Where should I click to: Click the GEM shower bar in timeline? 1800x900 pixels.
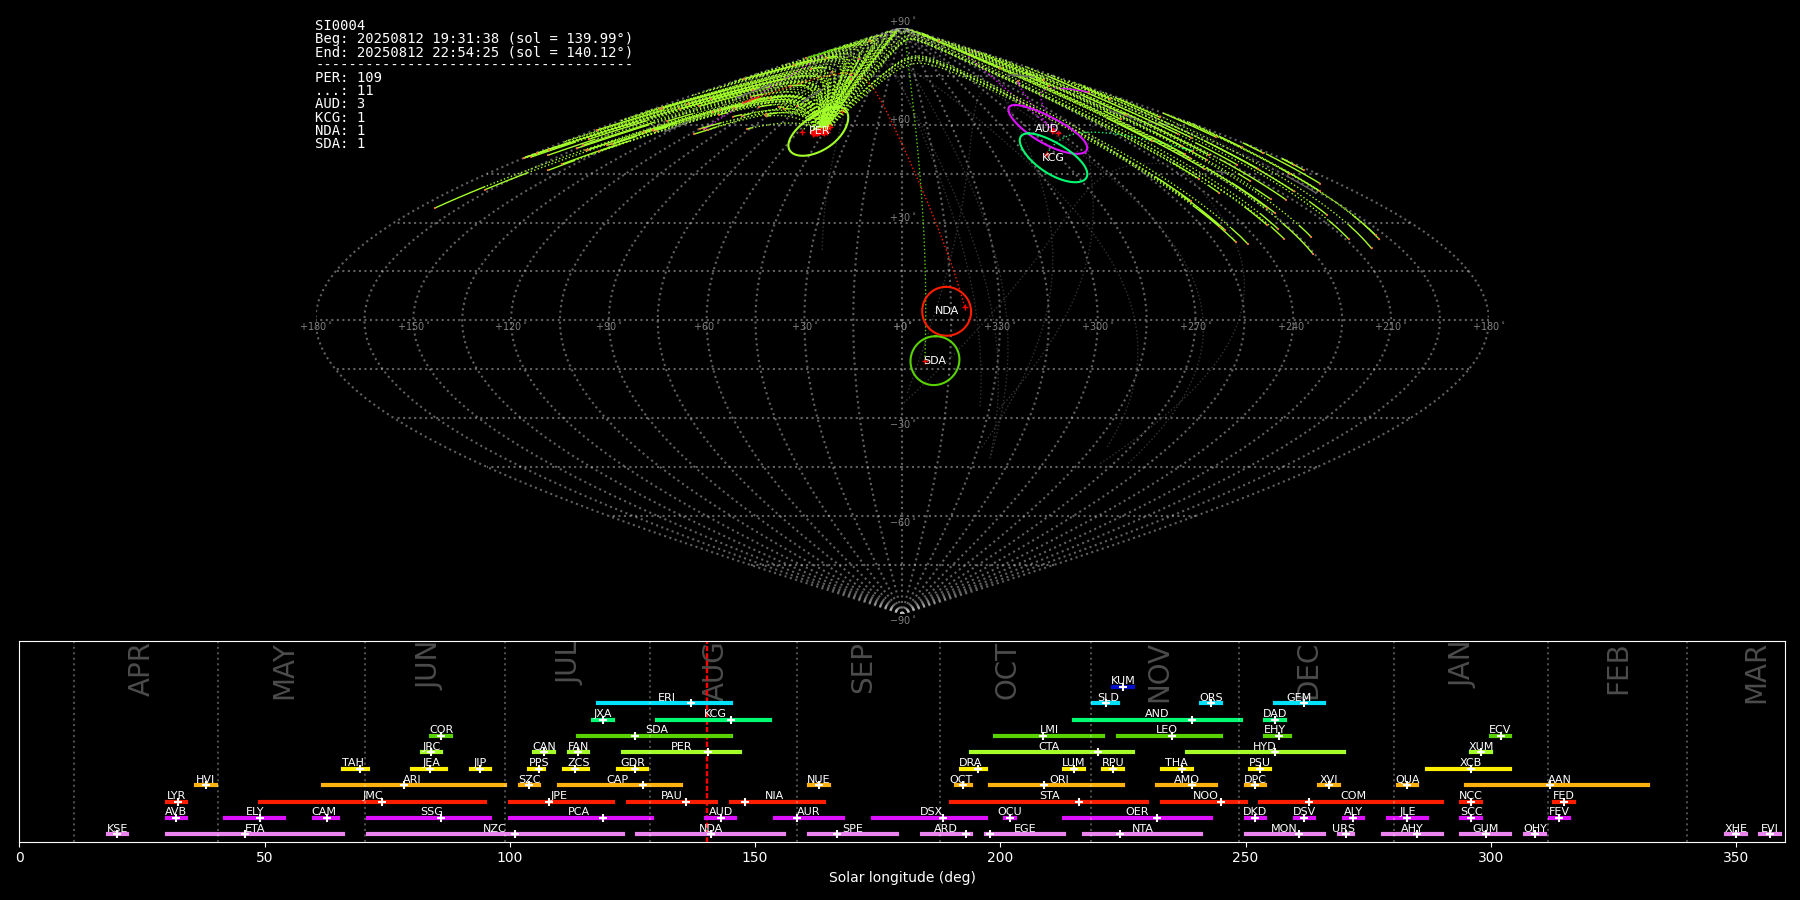click(x=1299, y=703)
